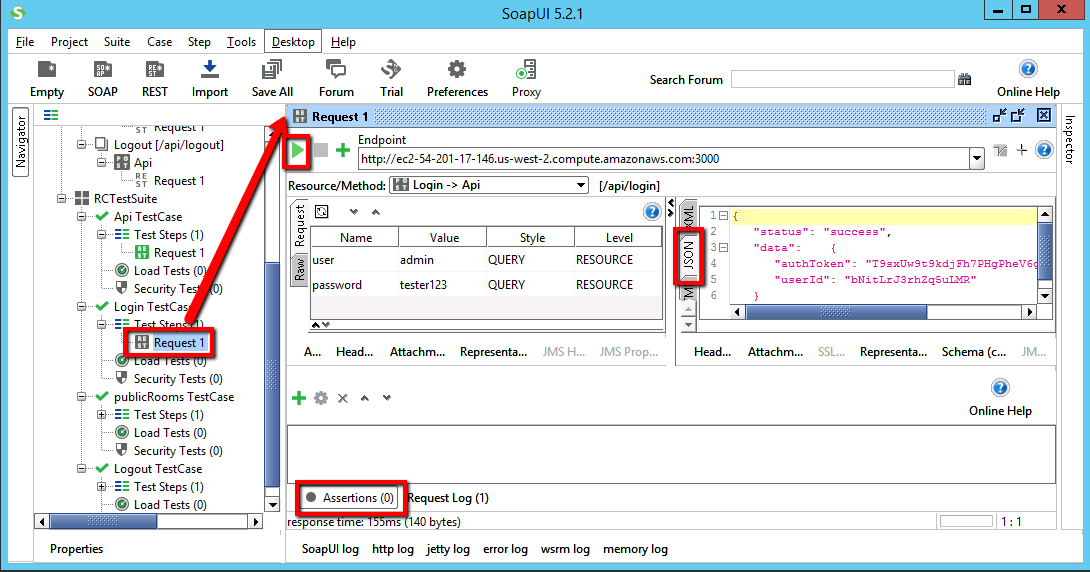Open request Representations tab
Screen dimensions: 1090x572
coord(493,352)
